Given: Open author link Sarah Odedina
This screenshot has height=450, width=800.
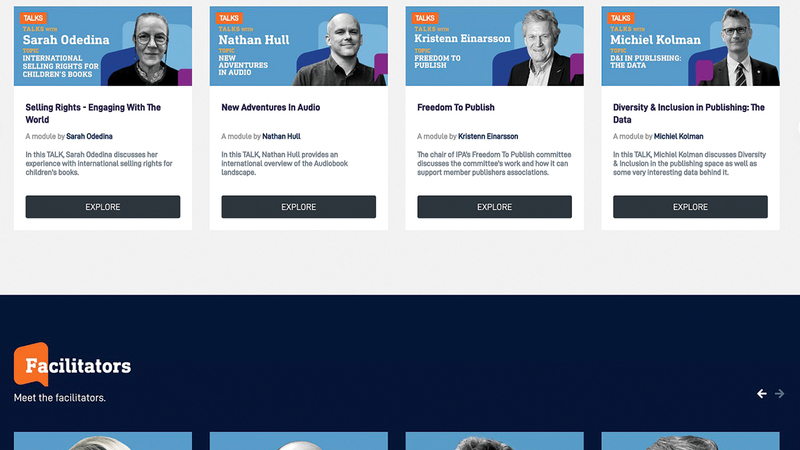Looking at the screenshot, I should tap(89, 136).
